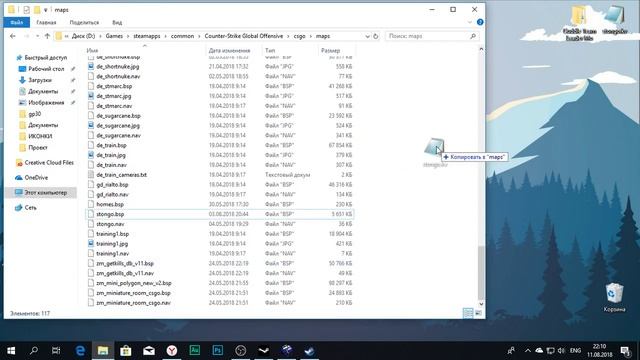Click scrollbar down arrow in file list

tap(481, 304)
